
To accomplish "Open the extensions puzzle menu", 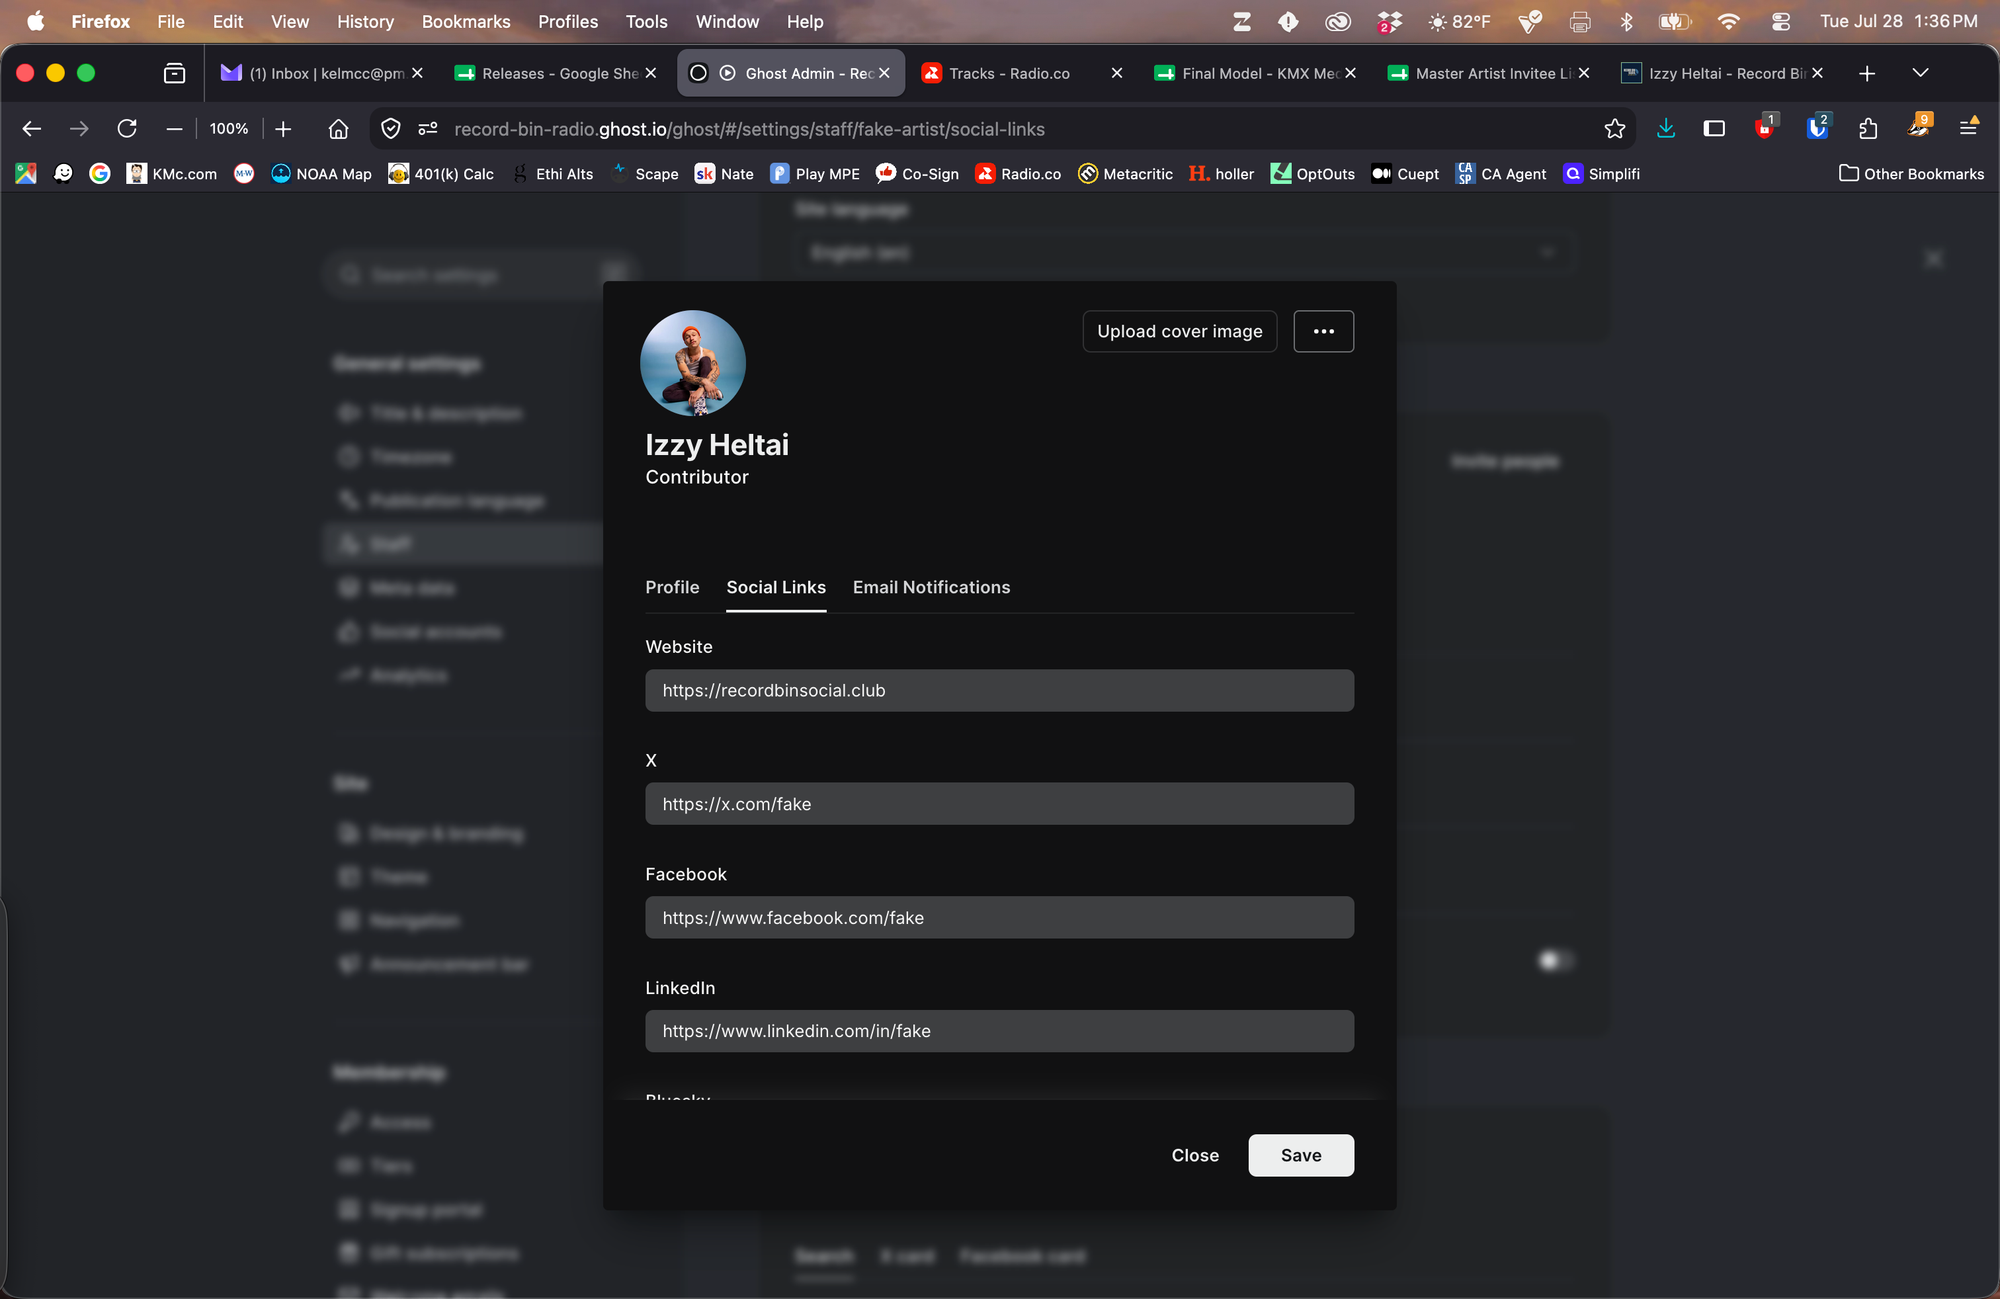I will (x=1867, y=129).
